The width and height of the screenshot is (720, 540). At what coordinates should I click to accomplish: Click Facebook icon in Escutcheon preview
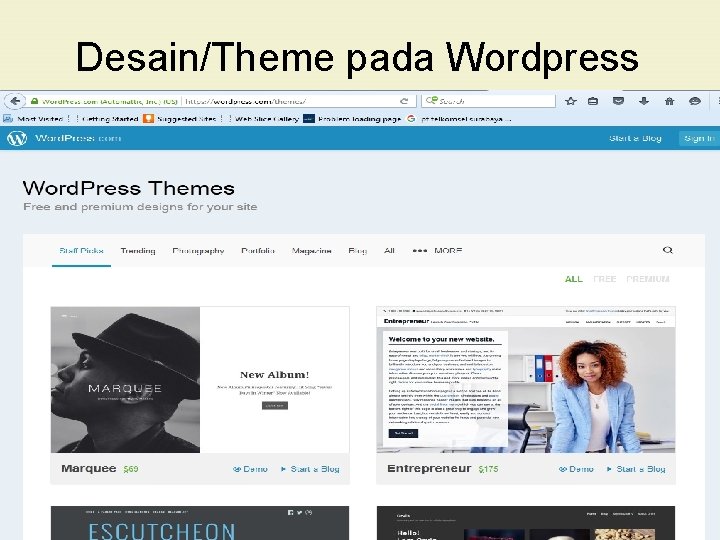click(291, 512)
